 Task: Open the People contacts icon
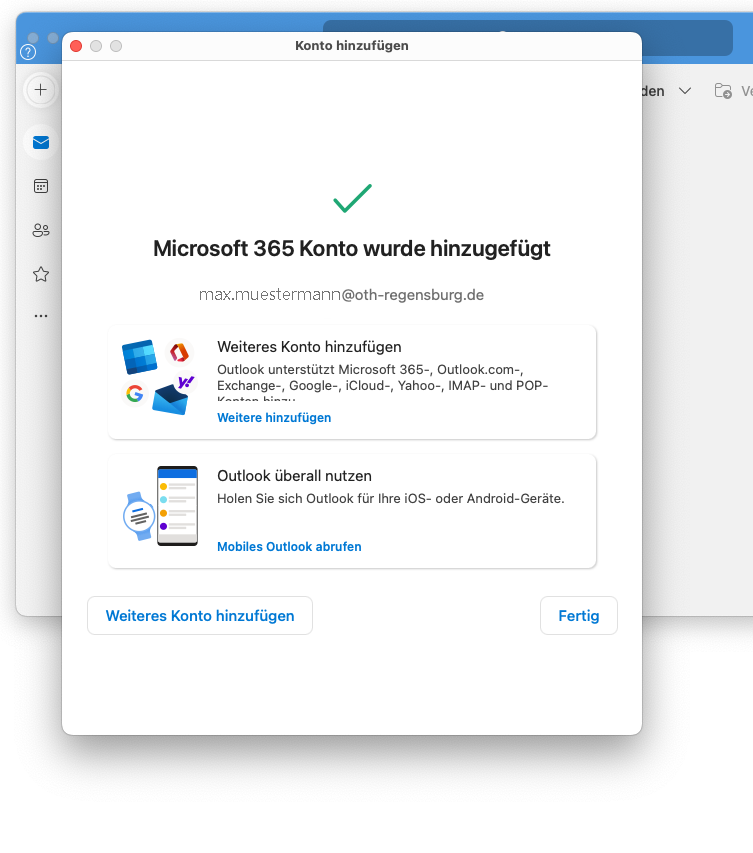tap(41, 230)
